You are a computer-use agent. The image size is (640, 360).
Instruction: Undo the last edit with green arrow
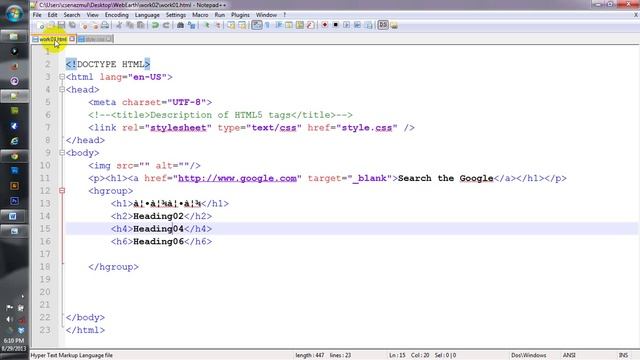click(155, 25)
